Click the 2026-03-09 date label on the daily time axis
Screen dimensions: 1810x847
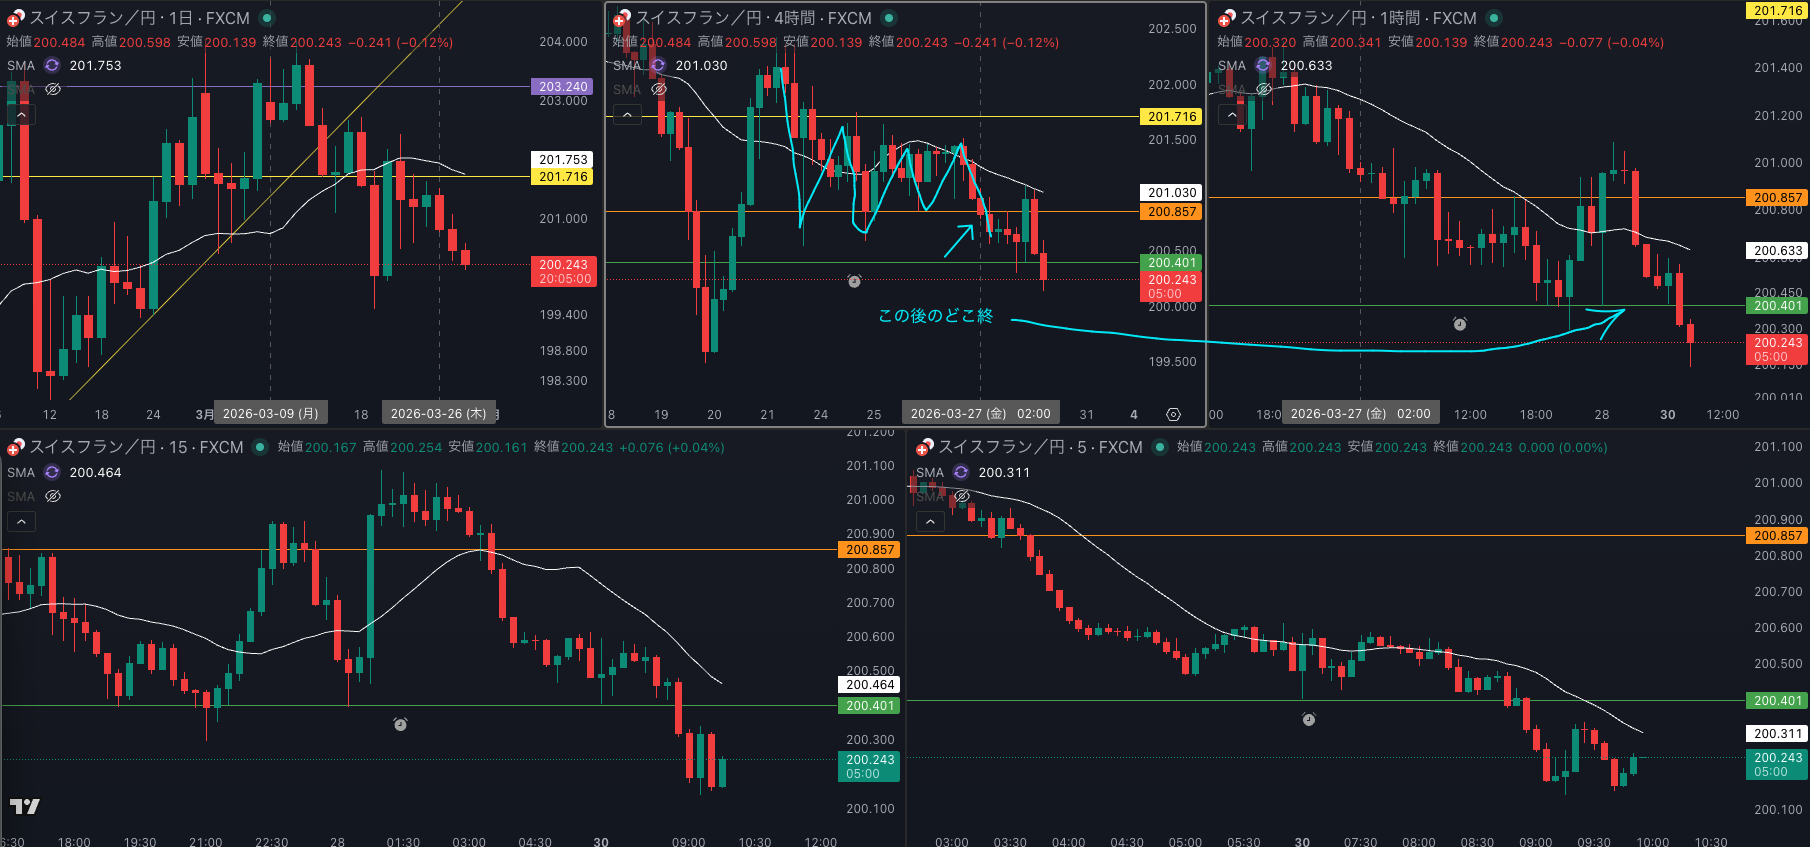pyautogui.click(x=270, y=414)
